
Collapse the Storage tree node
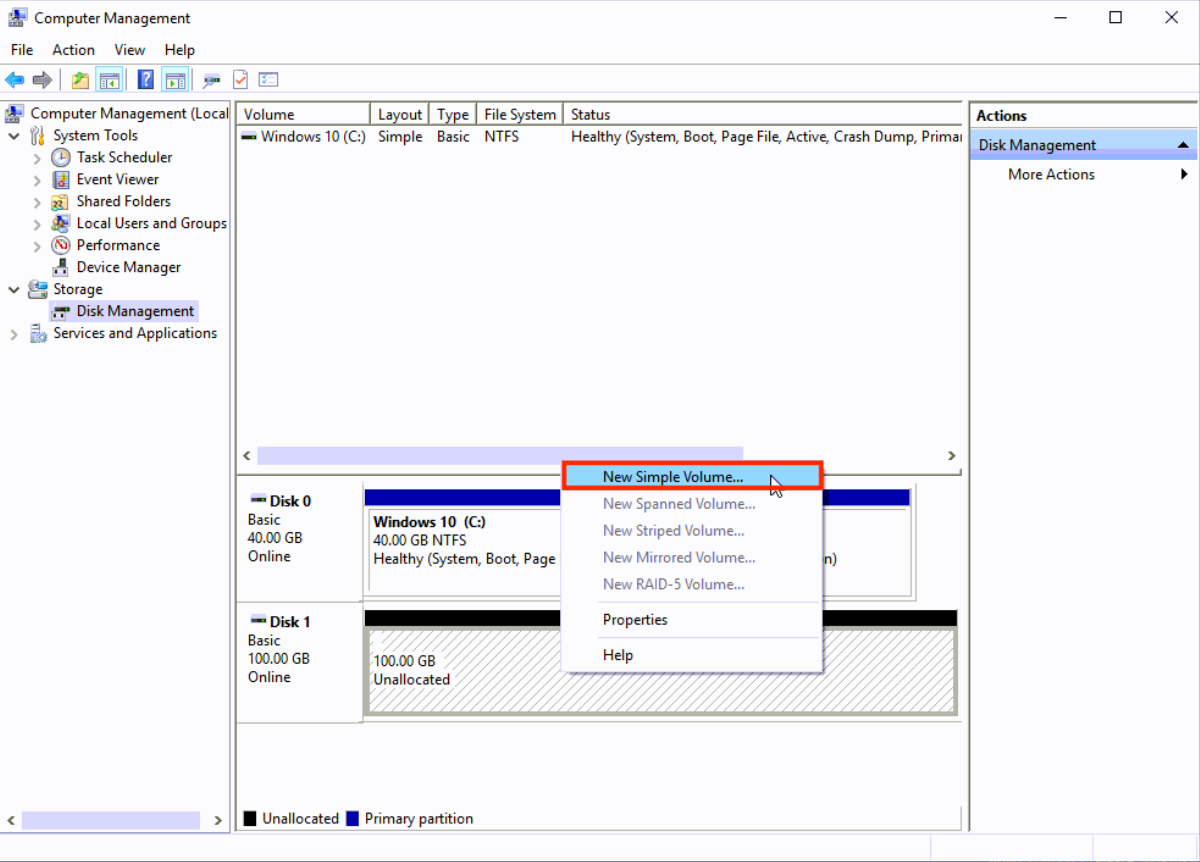(14, 289)
